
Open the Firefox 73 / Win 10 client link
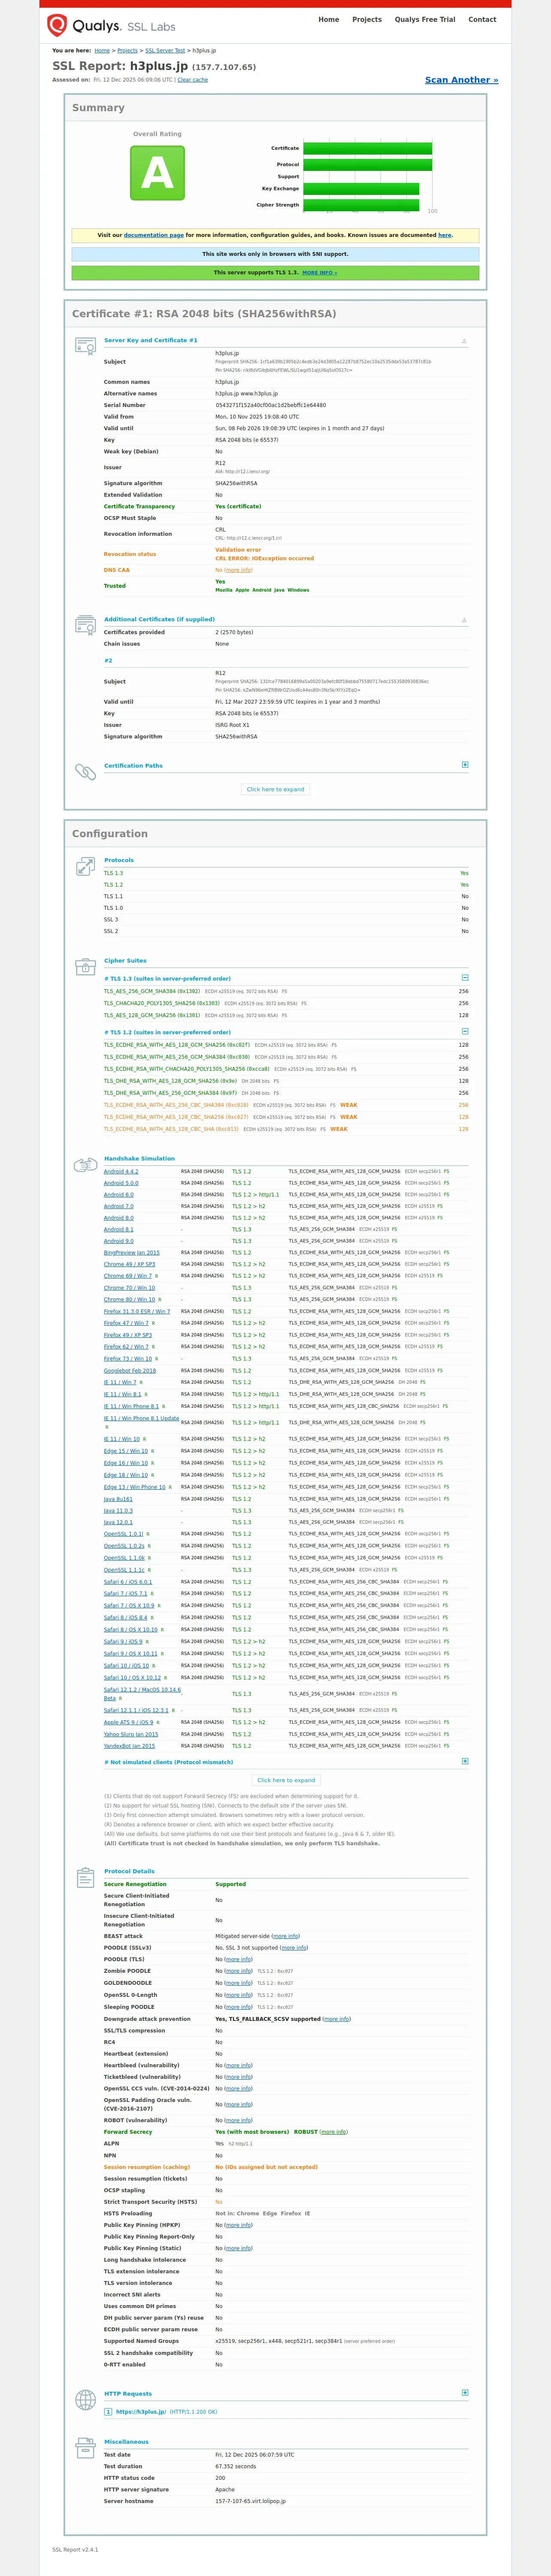(128, 1358)
